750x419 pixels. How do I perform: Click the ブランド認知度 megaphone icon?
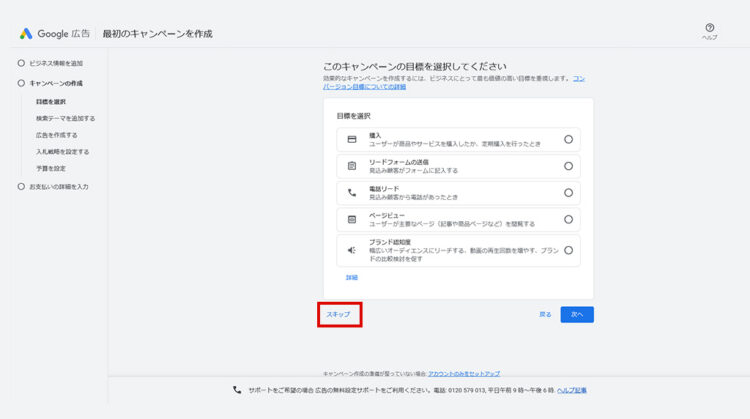click(x=352, y=250)
